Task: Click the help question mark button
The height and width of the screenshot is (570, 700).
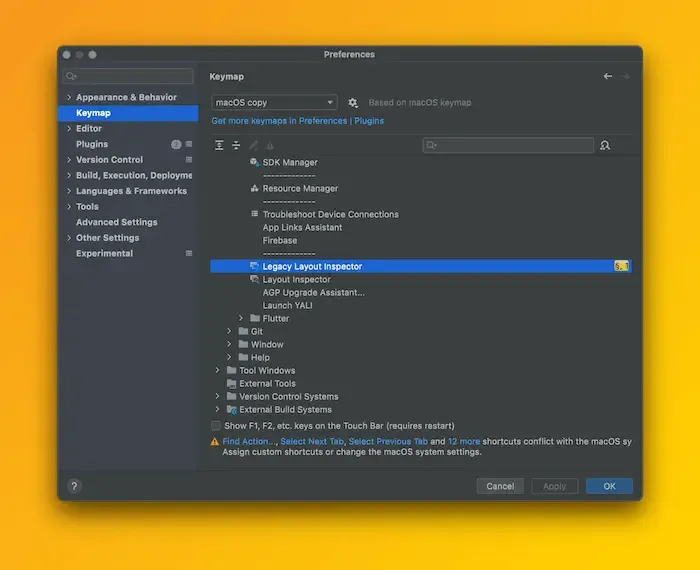Action: coord(74,486)
